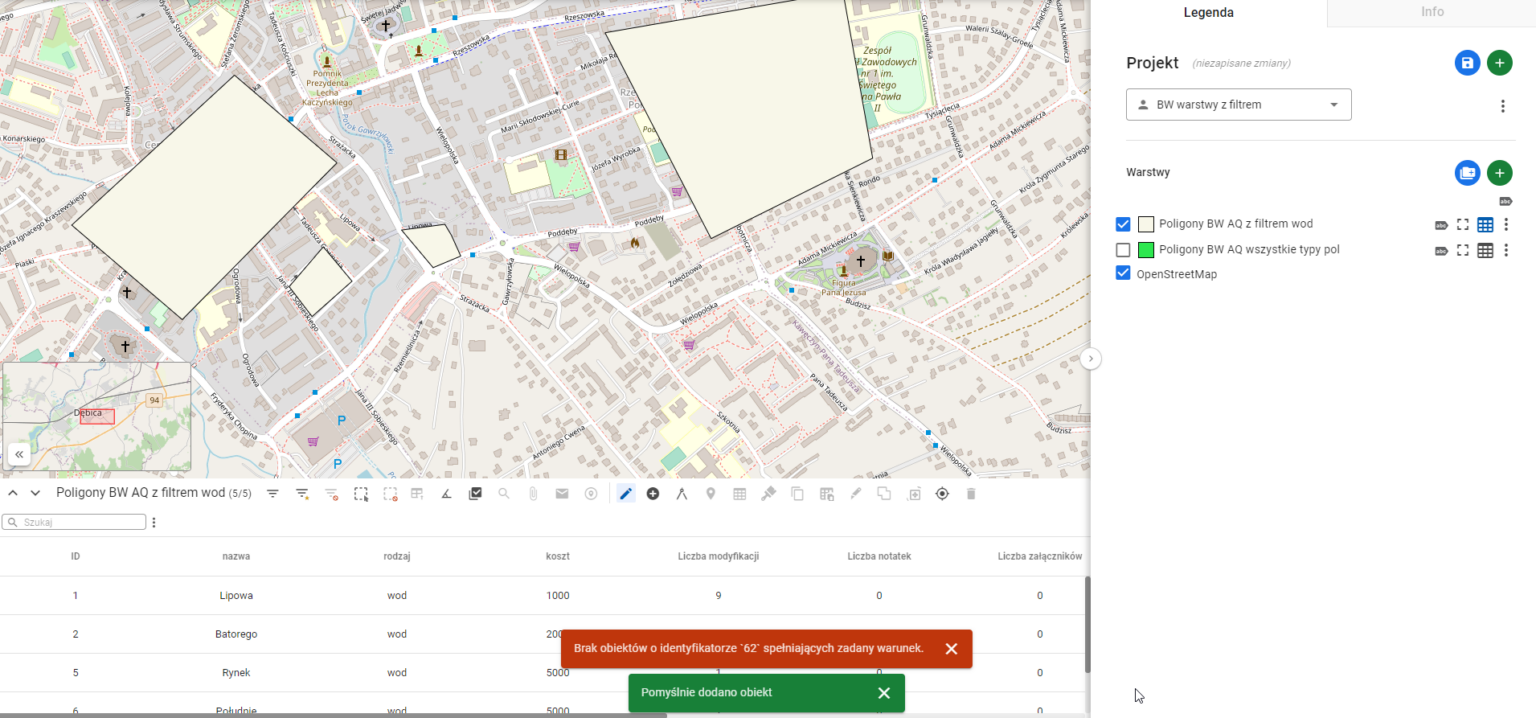Viewport: 1536px width, 718px height.
Task: Zoom to extent of z filtrem wod layer
Action: click(1463, 225)
